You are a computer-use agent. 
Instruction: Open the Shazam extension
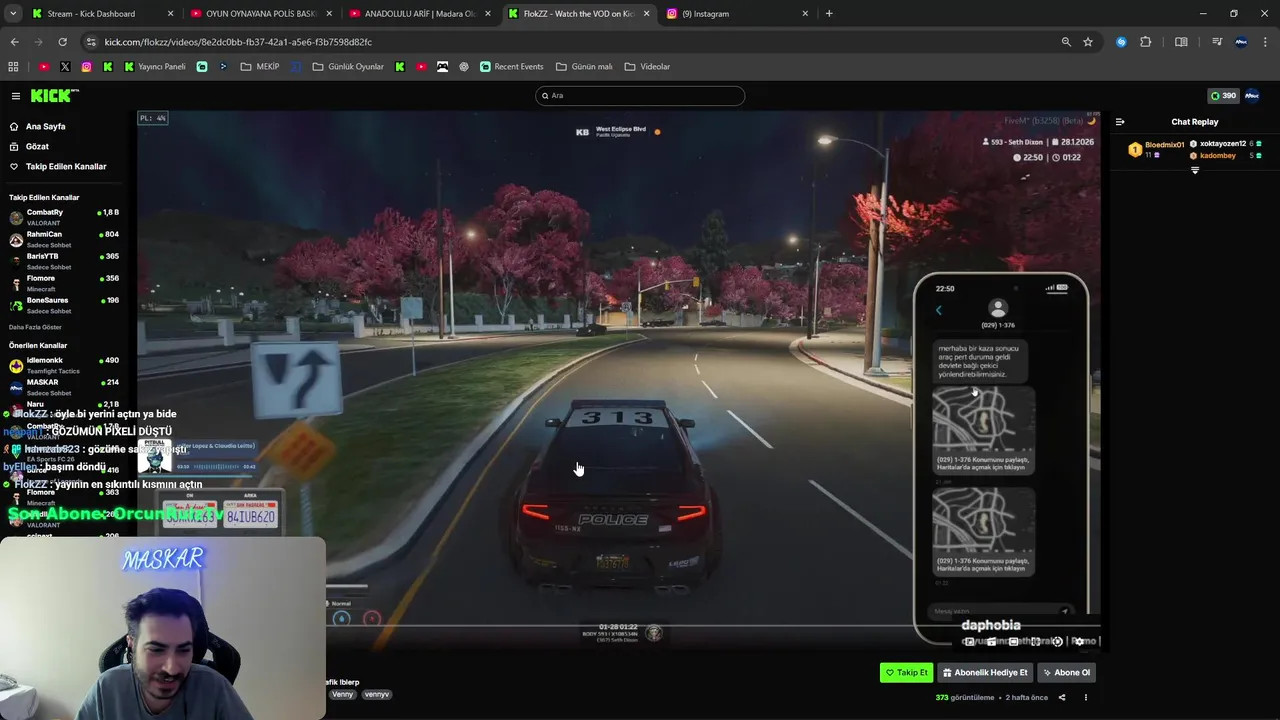coord(1121,42)
